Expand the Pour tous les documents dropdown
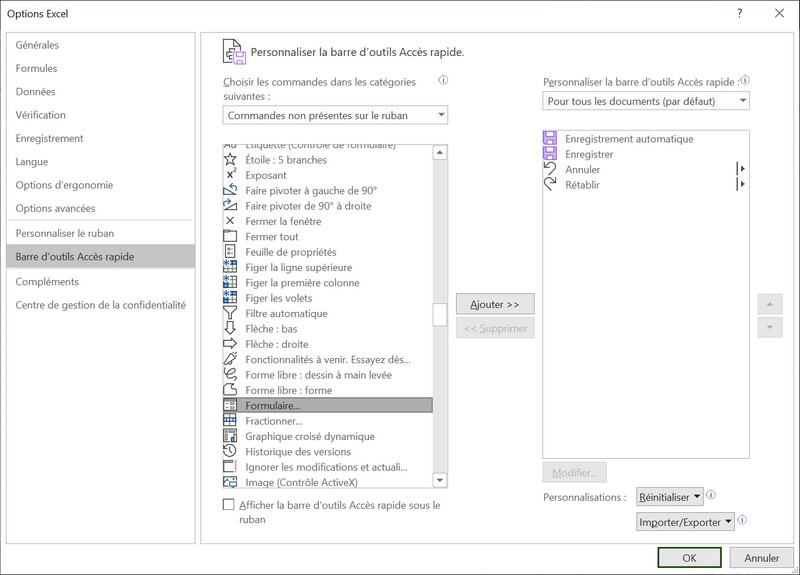 [x=646, y=101]
